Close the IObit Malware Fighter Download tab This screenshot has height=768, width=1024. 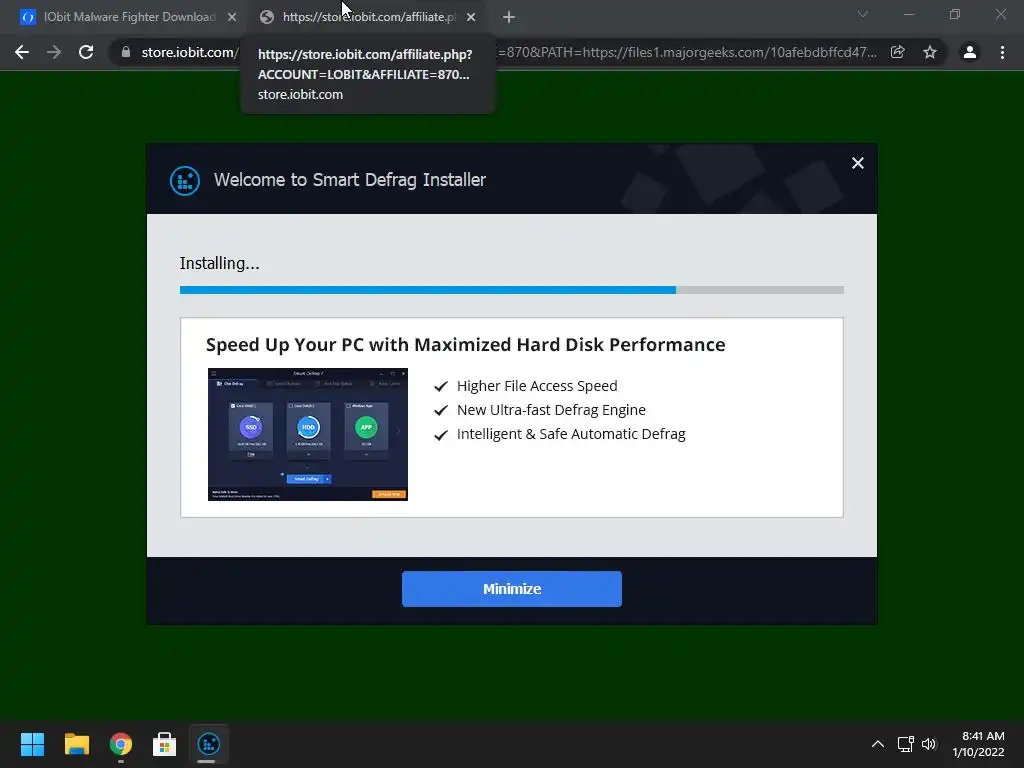pos(232,18)
